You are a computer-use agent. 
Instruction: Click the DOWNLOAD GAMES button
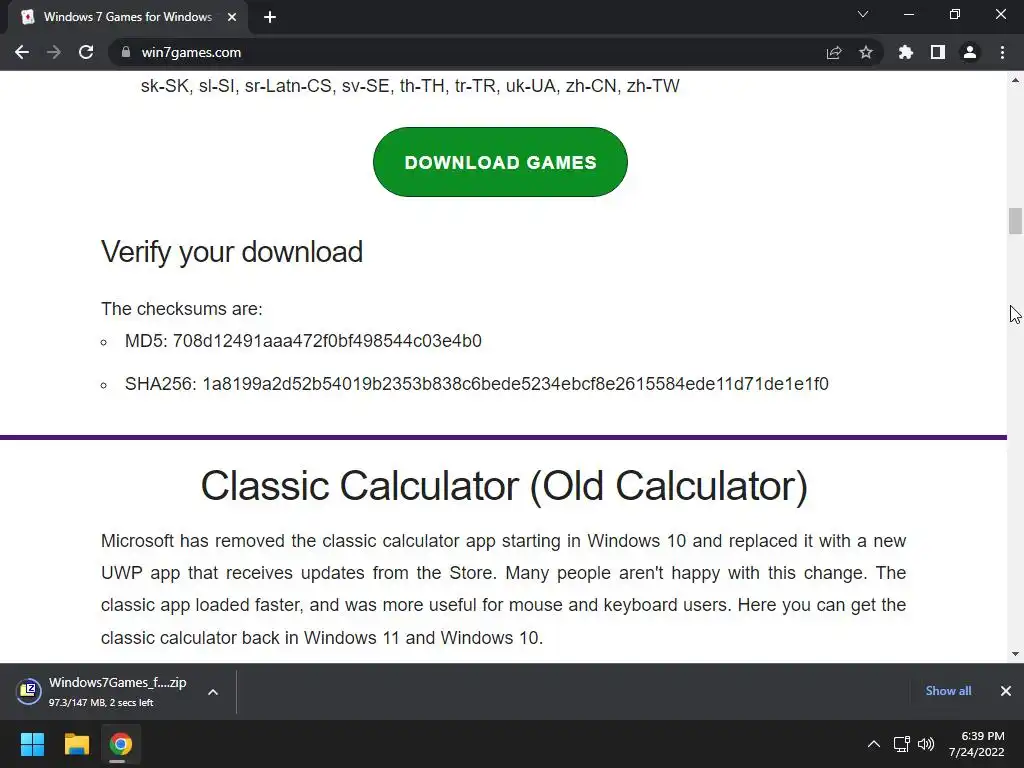tap(500, 162)
